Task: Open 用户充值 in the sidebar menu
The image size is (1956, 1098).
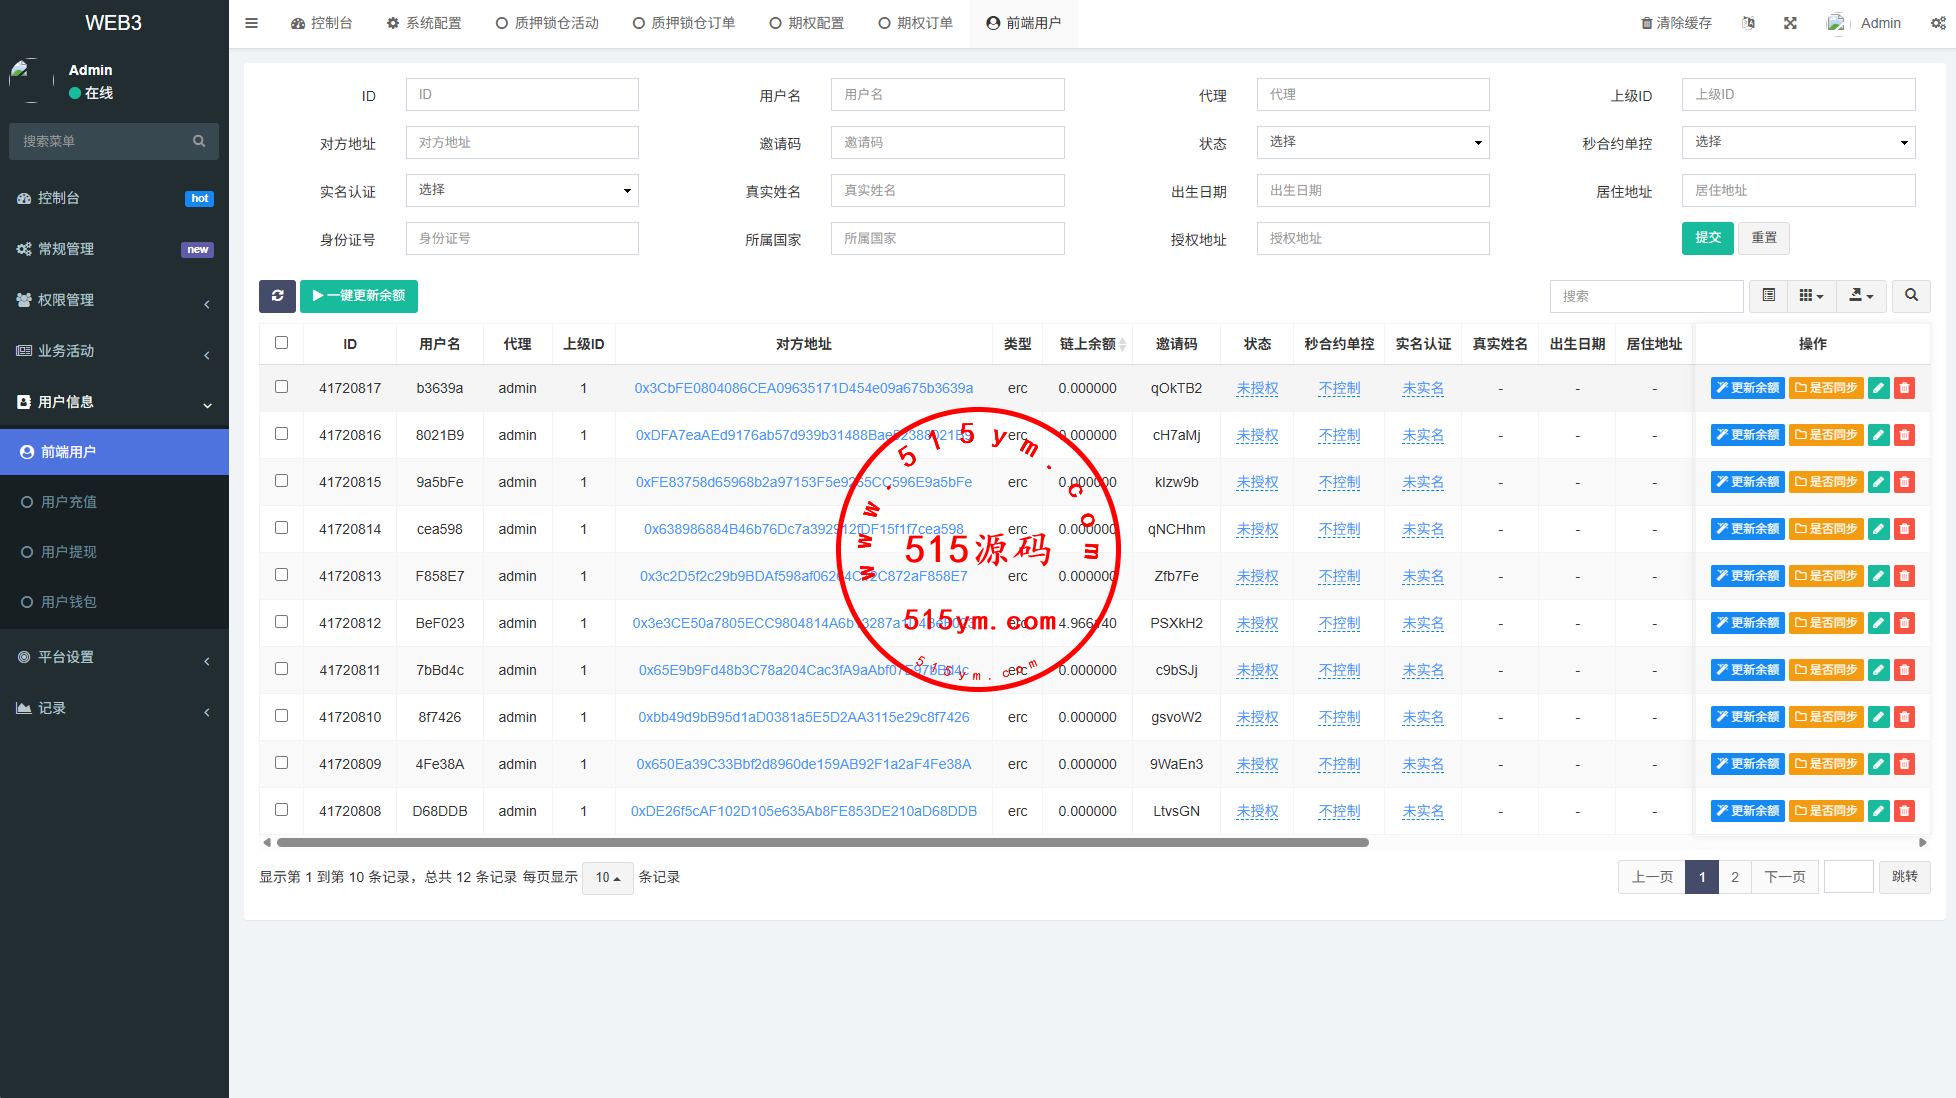Action: [x=69, y=502]
